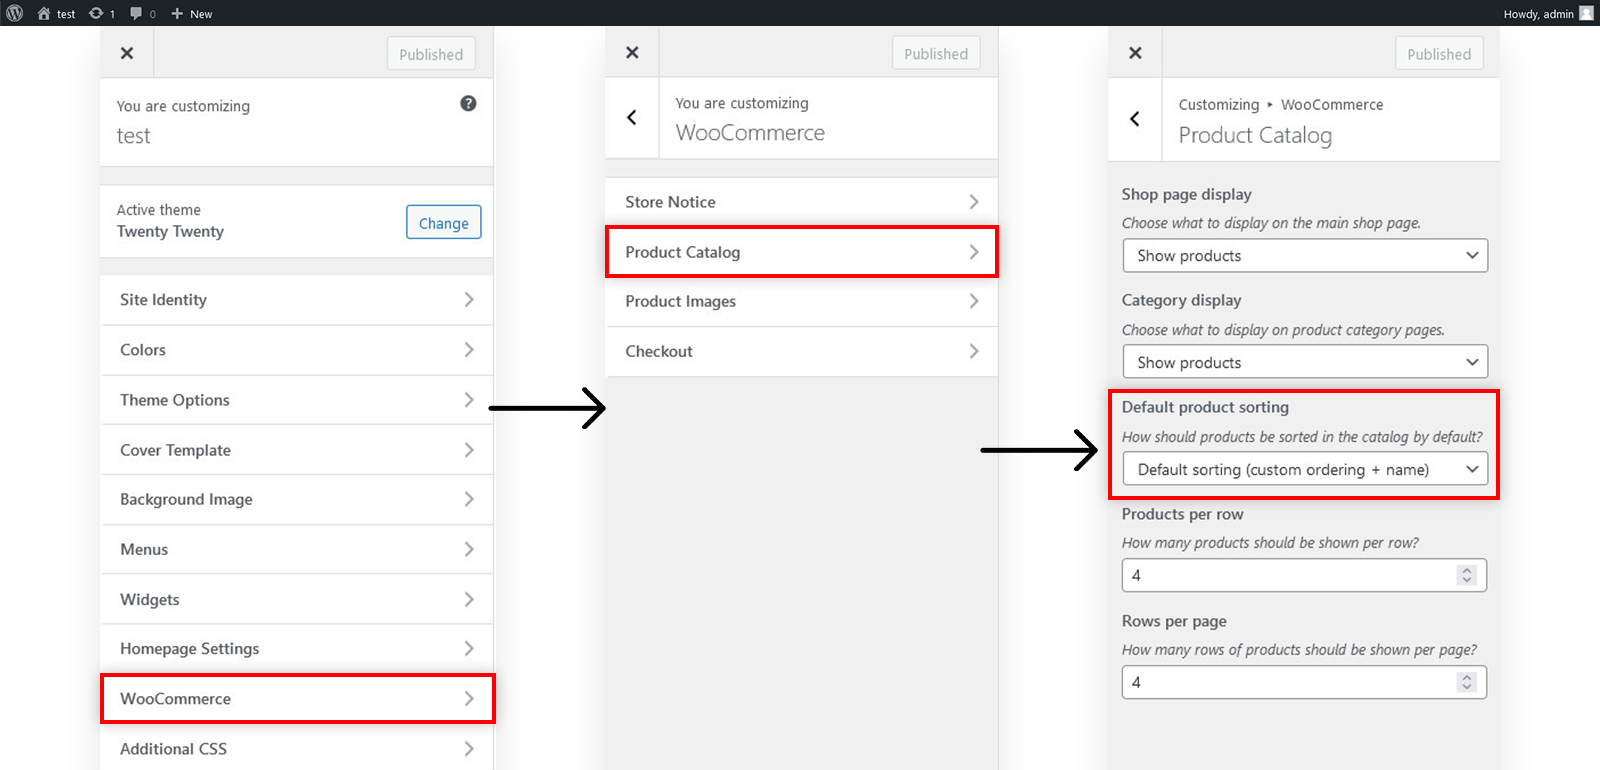This screenshot has height=770, width=1600.
Task: Go back from the WooCommerce panel
Action: click(632, 118)
